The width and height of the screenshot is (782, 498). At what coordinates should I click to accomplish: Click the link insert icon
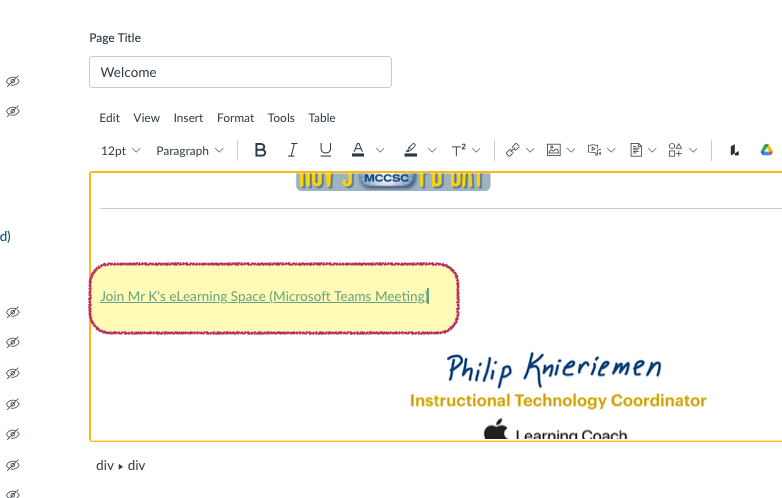click(512, 150)
